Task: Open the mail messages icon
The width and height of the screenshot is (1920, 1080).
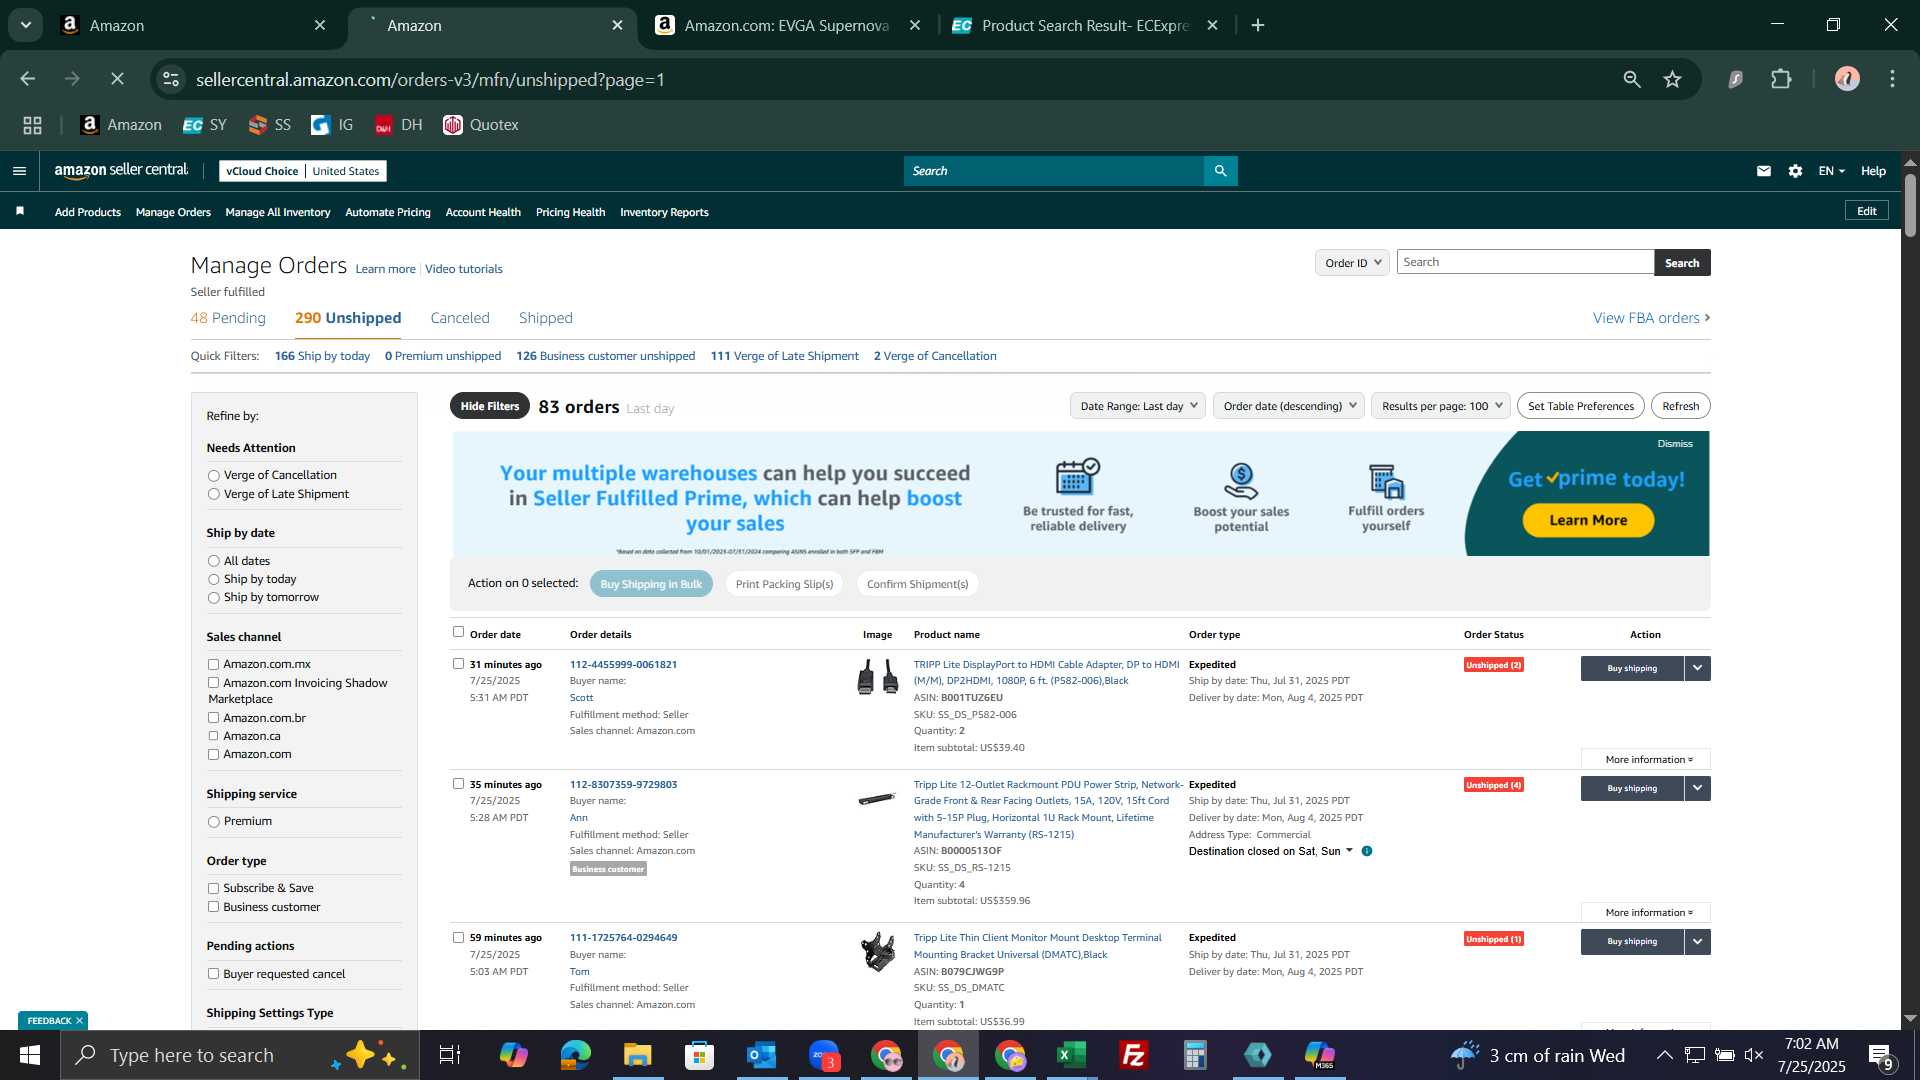Action: click(x=1764, y=171)
